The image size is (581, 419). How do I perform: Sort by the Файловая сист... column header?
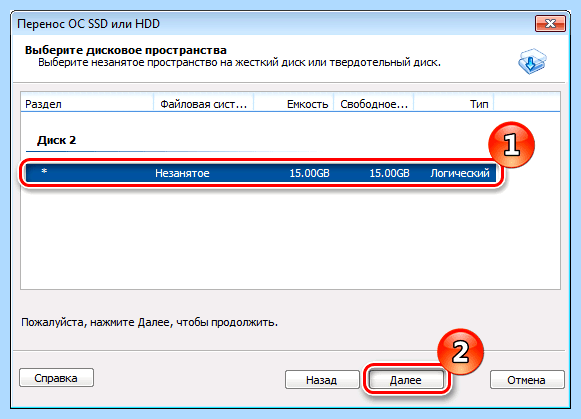click(203, 104)
